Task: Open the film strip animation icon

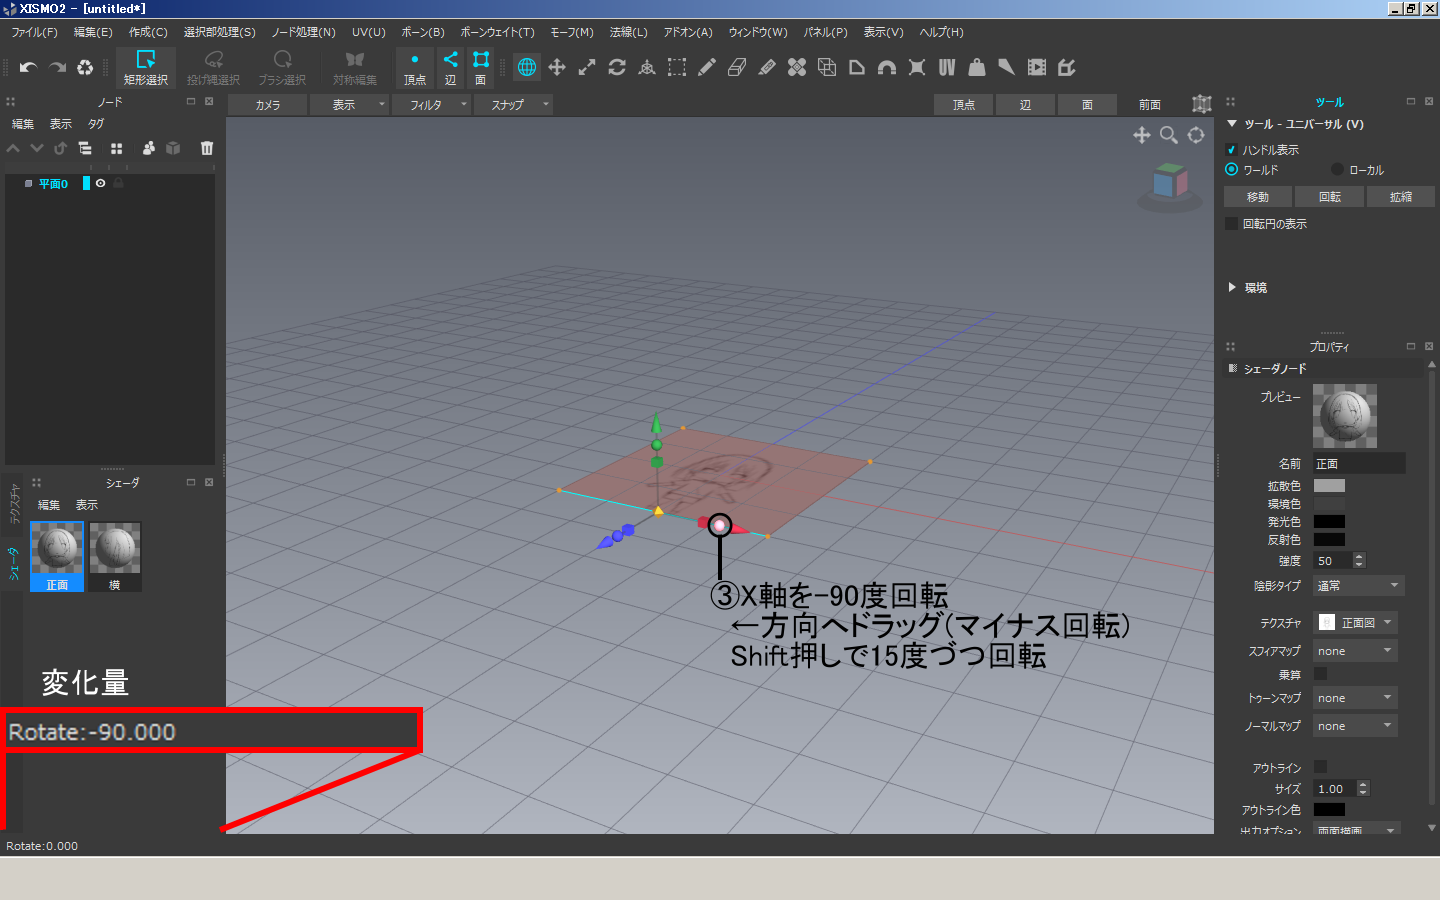Action: (x=1037, y=67)
